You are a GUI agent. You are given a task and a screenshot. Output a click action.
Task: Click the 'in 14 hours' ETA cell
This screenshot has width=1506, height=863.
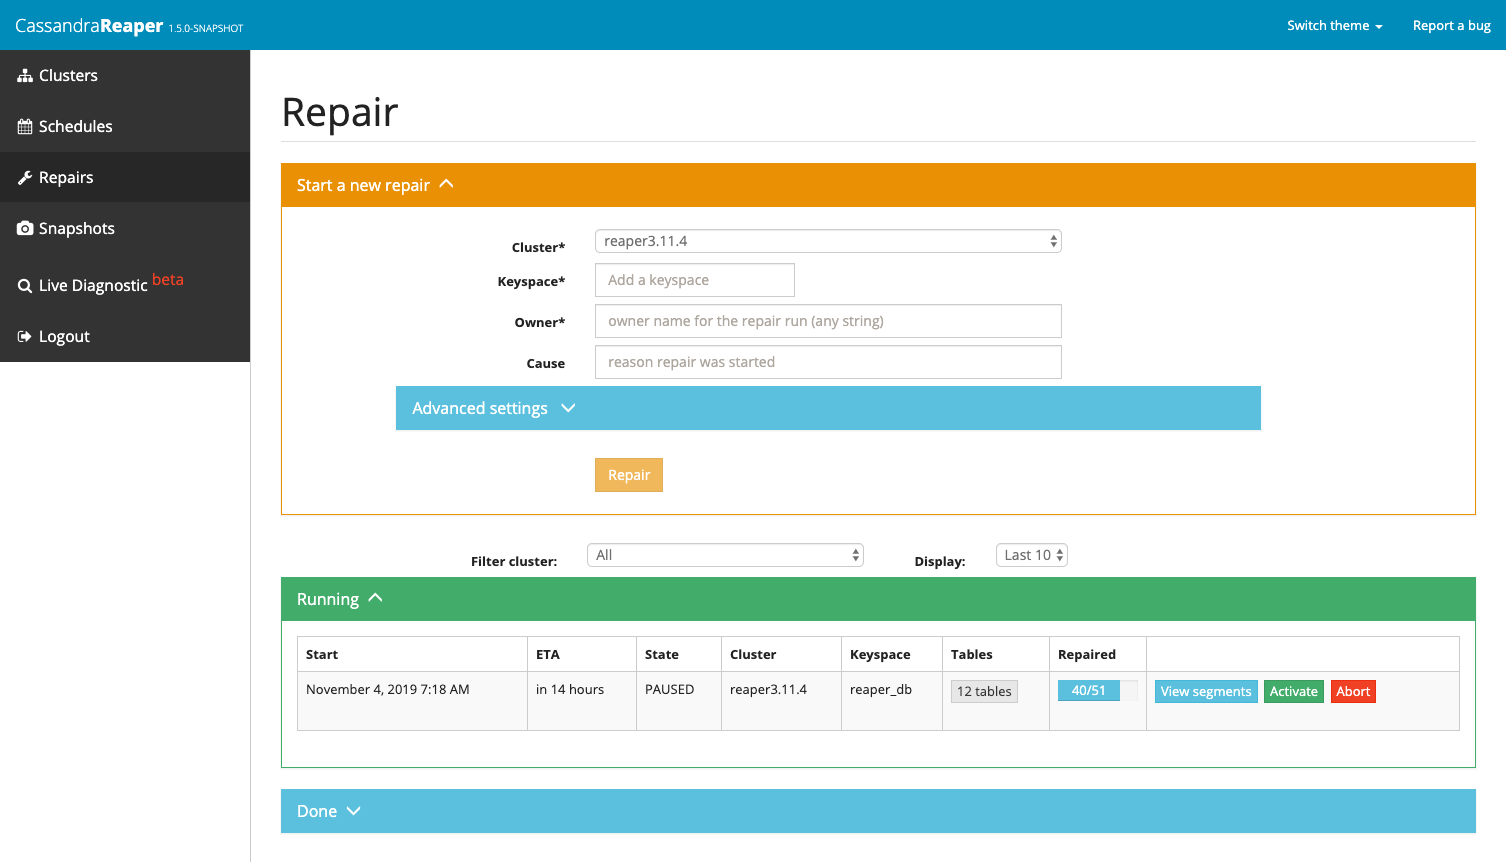(x=582, y=700)
